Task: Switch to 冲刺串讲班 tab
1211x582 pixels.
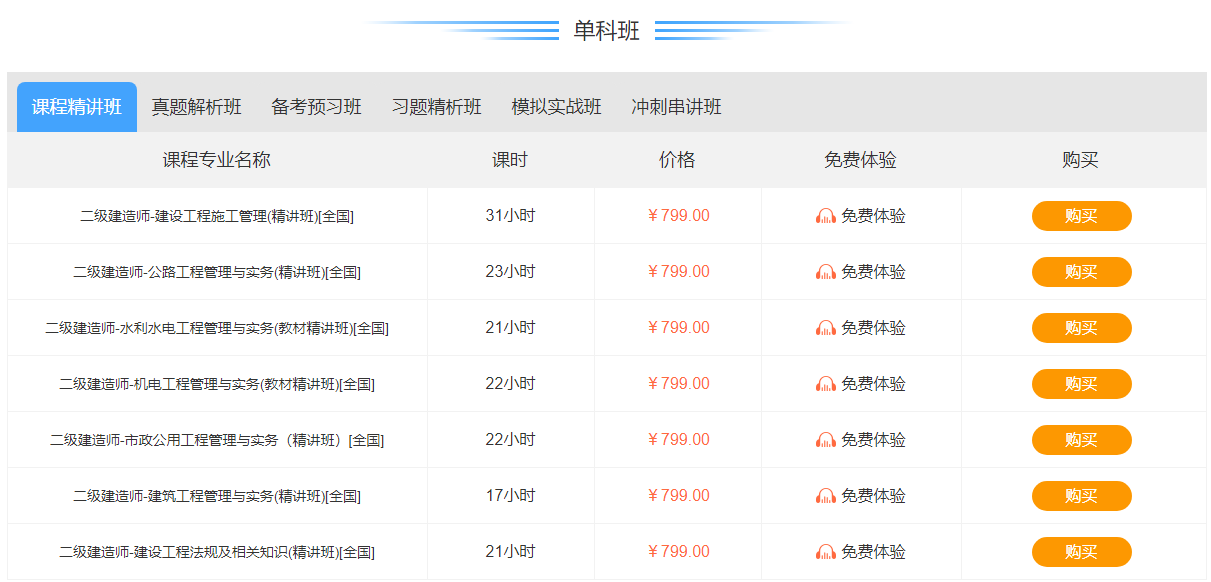Action: point(676,107)
